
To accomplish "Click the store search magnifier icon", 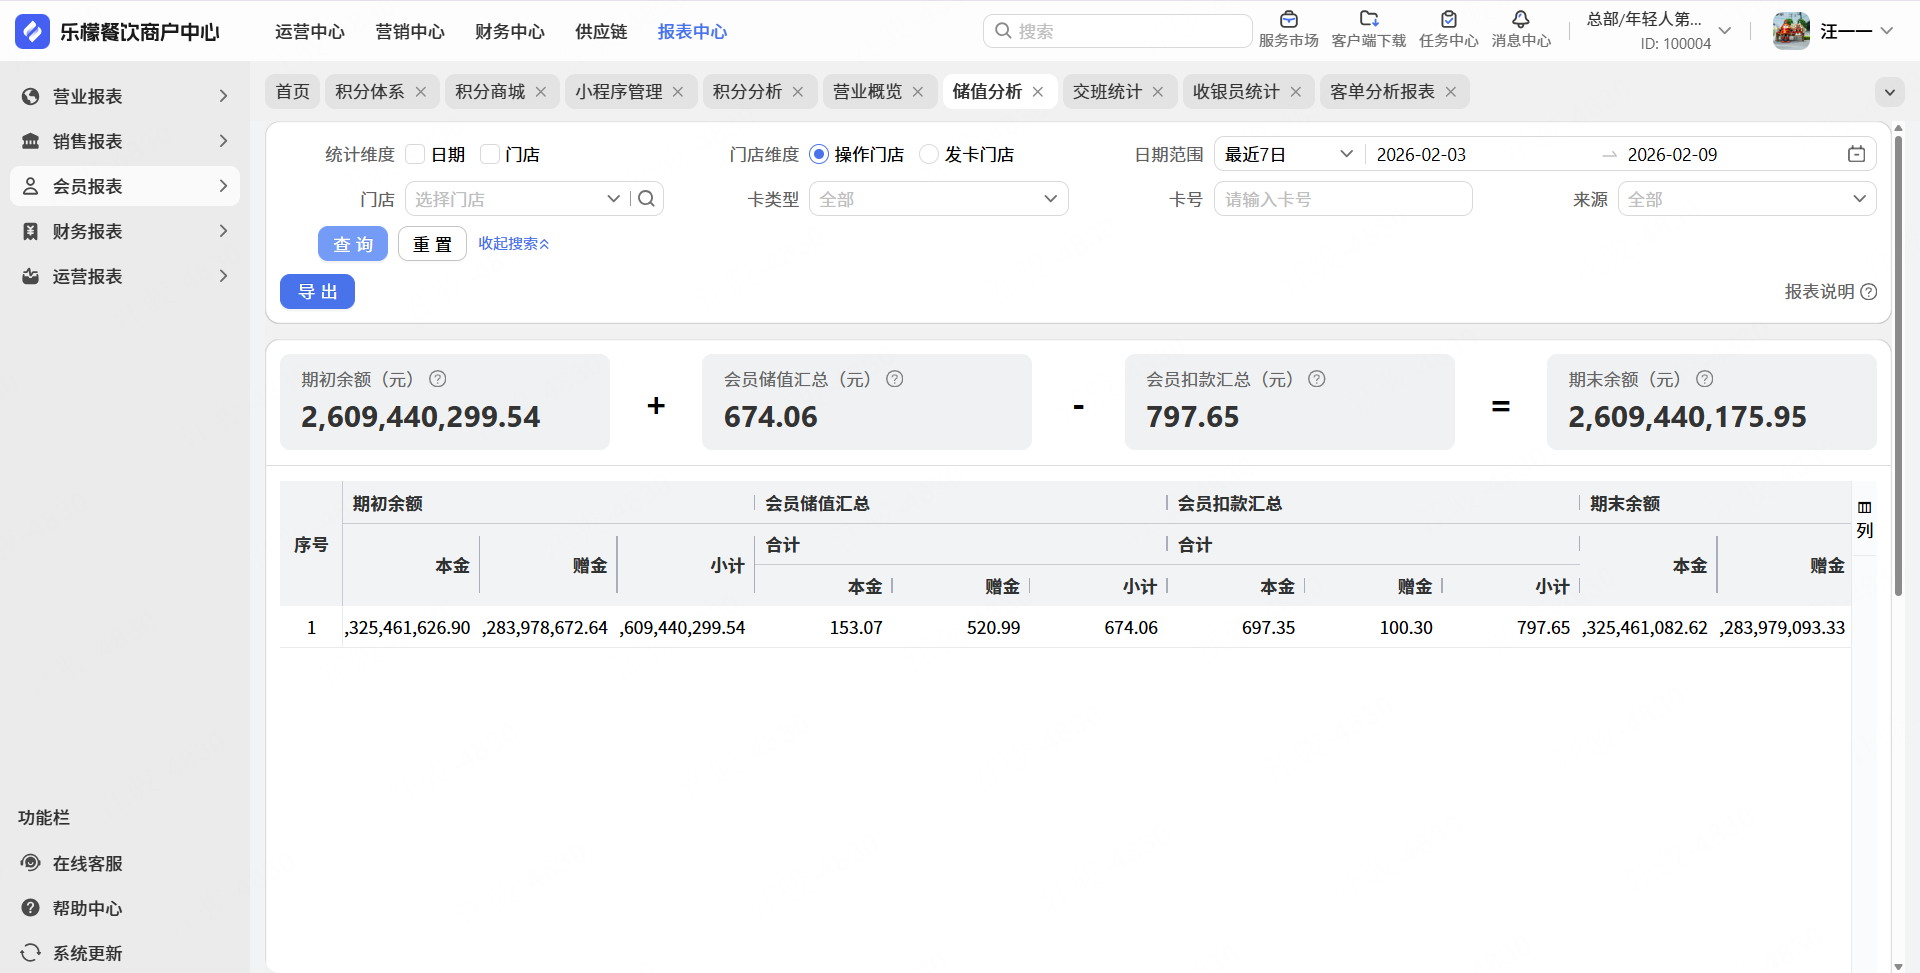I will coord(647,199).
